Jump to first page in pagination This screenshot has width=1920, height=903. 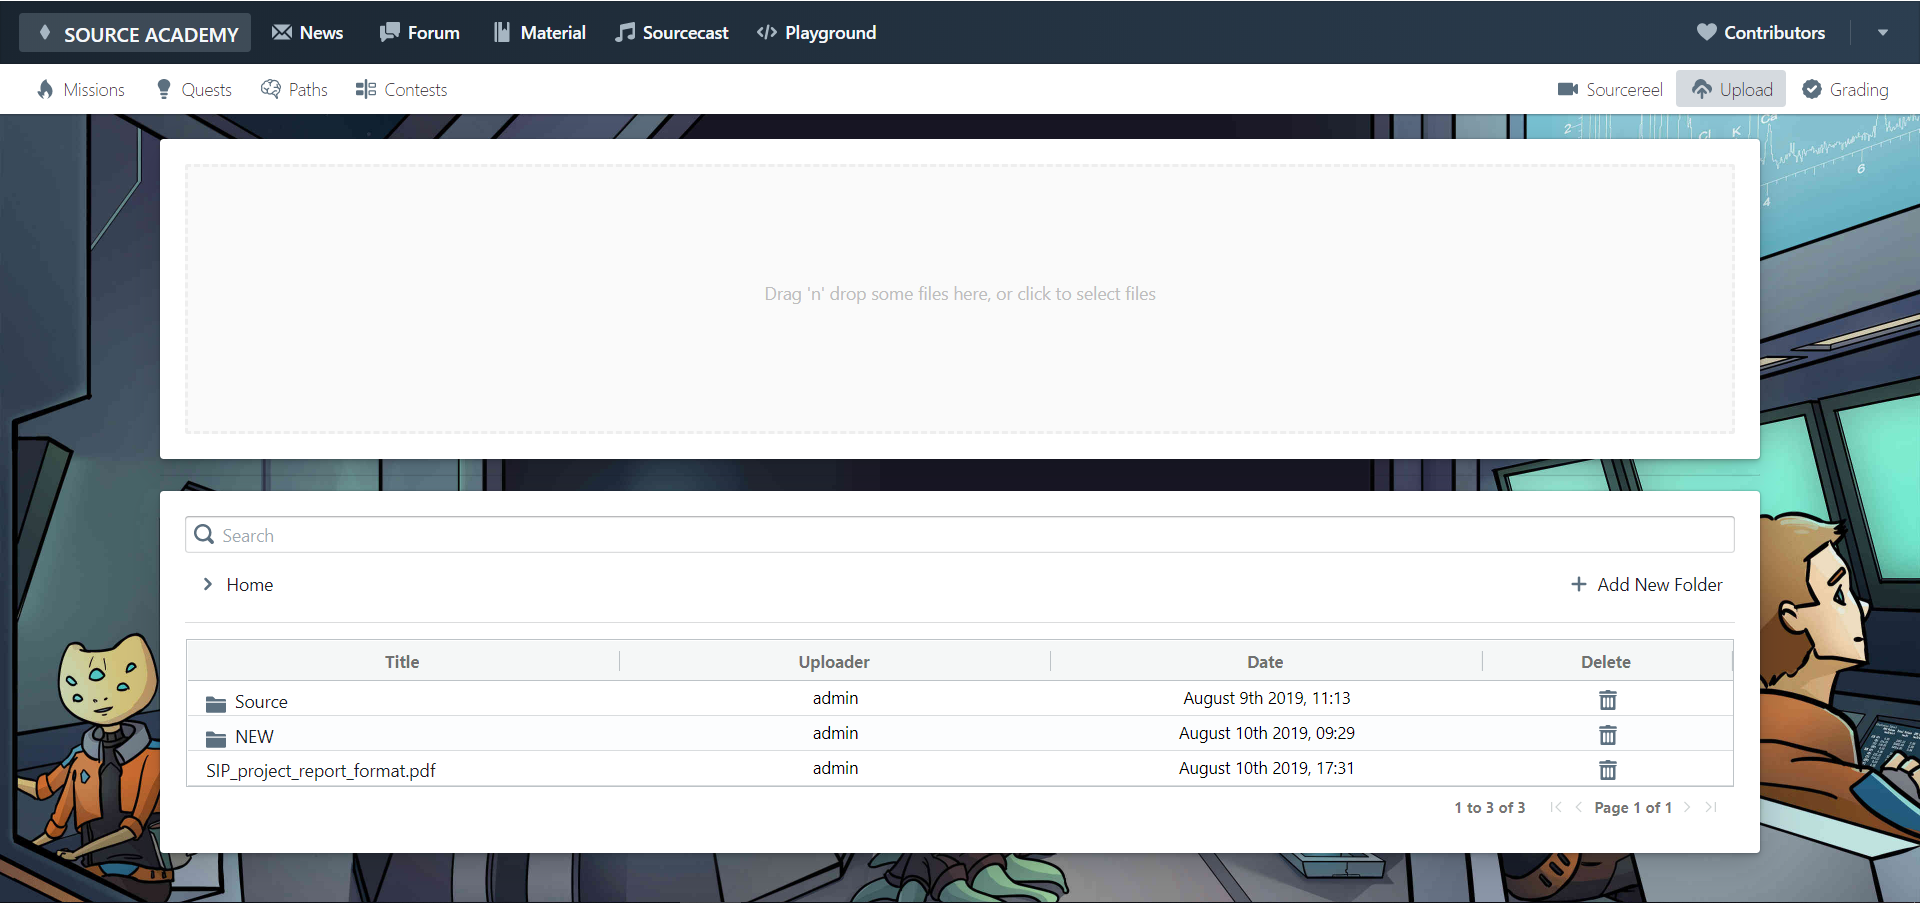1556,807
